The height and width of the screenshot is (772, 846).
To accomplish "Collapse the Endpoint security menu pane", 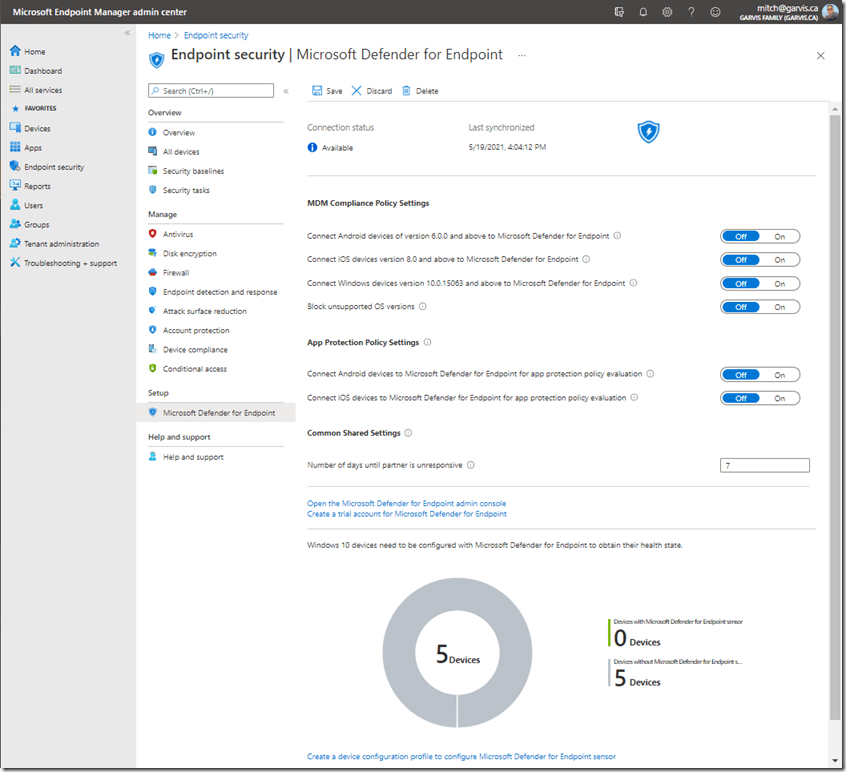I will 286,91.
